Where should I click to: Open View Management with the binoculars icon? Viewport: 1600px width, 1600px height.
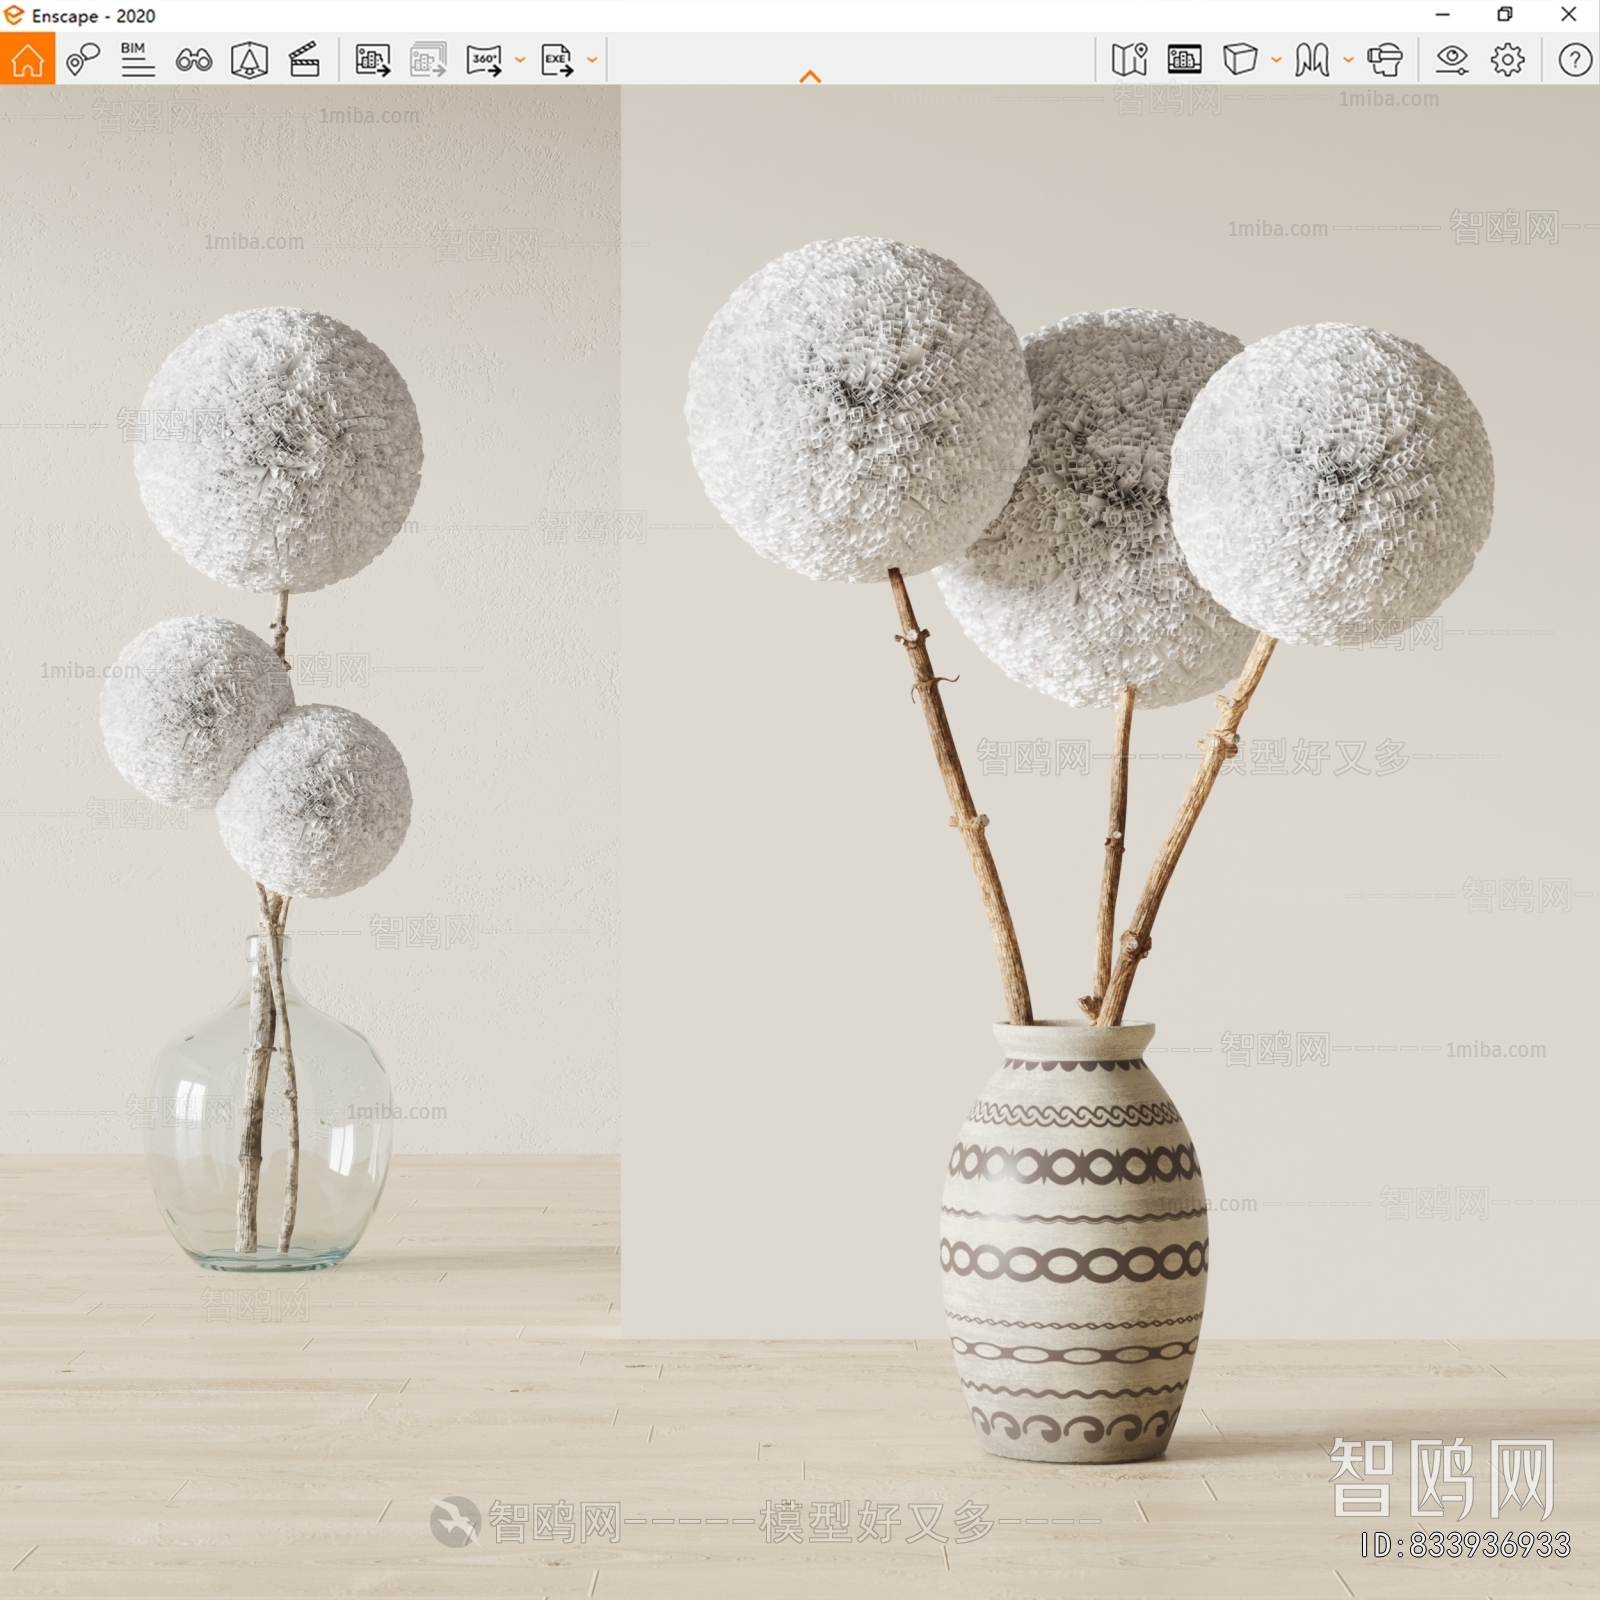tap(193, 61)
